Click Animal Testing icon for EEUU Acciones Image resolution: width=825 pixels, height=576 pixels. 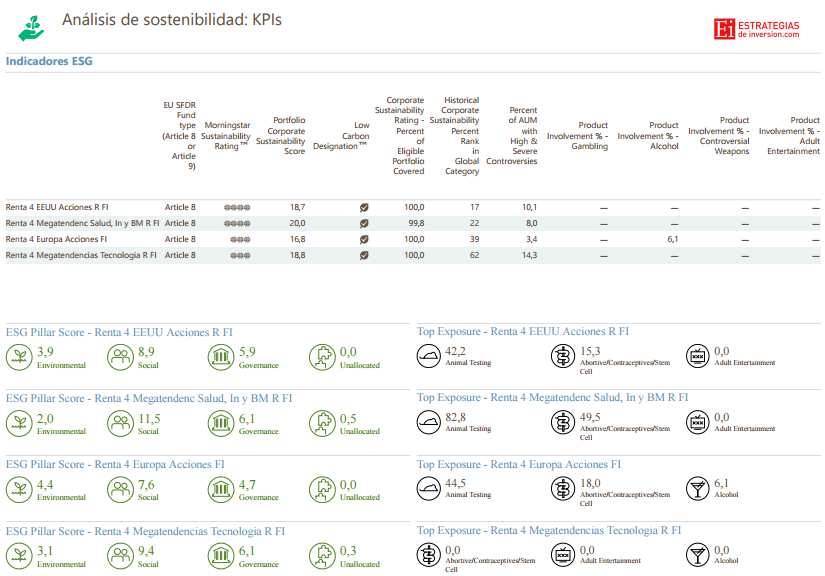(429, 356)
